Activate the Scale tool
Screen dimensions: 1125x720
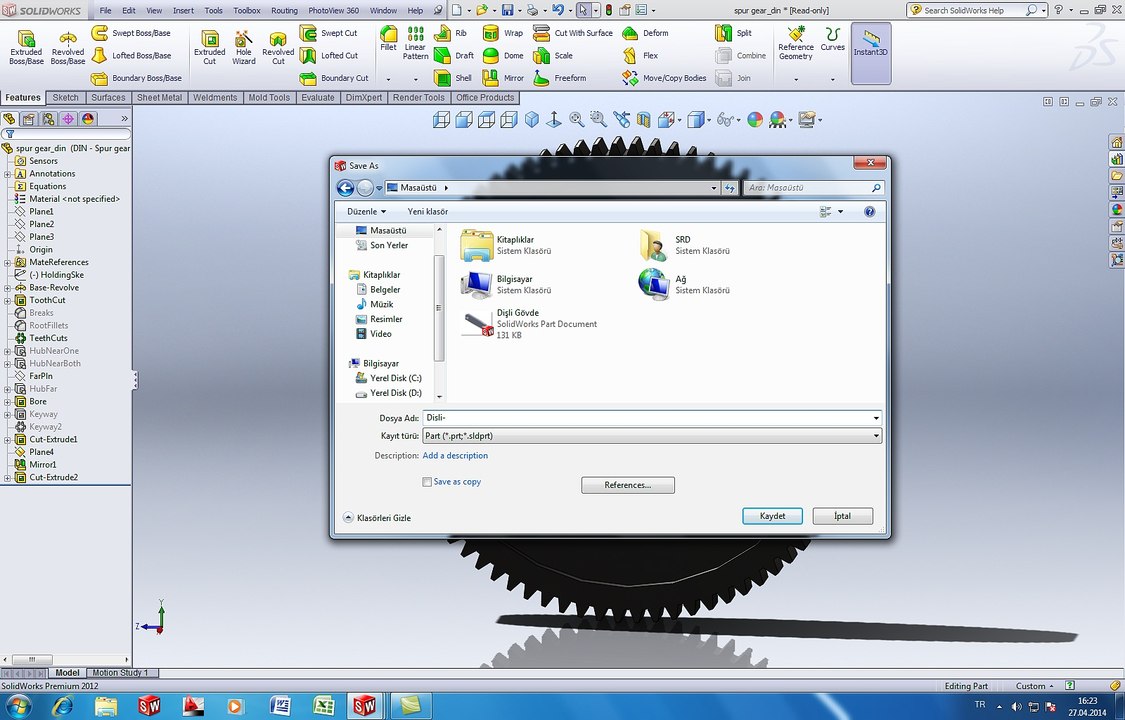tap(552, 55)
